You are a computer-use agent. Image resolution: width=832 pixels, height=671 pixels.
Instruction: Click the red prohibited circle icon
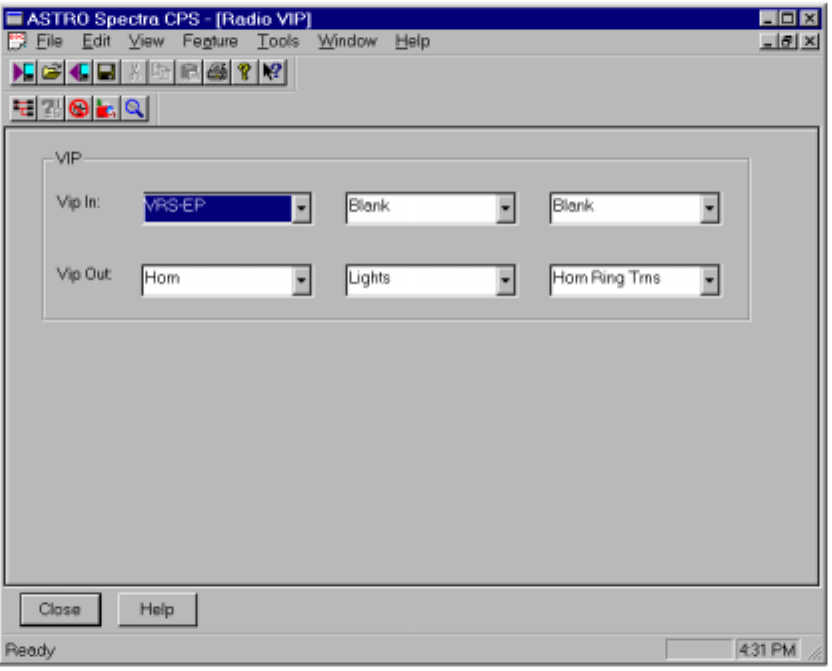pos(79,109)
